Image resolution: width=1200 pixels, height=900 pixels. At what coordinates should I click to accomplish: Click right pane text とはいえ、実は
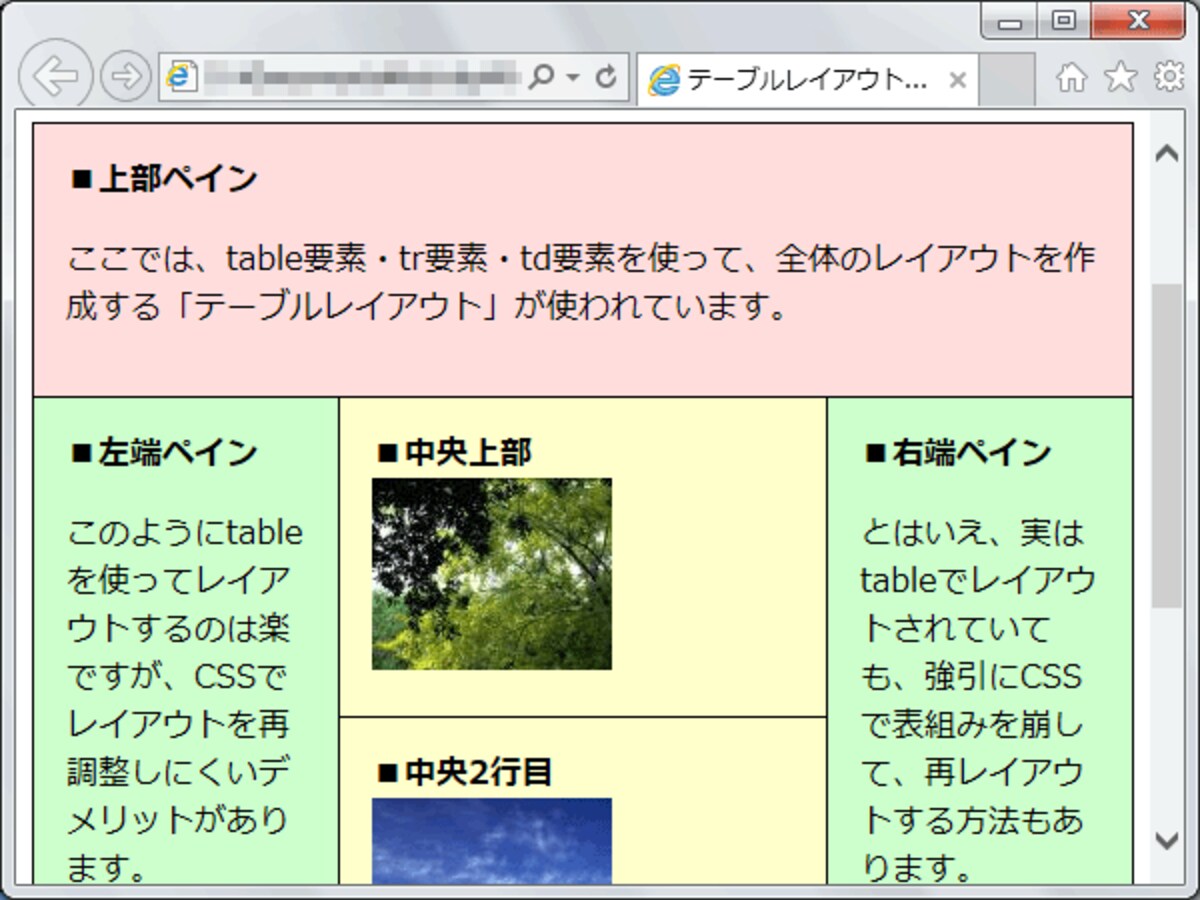[973, 533]
